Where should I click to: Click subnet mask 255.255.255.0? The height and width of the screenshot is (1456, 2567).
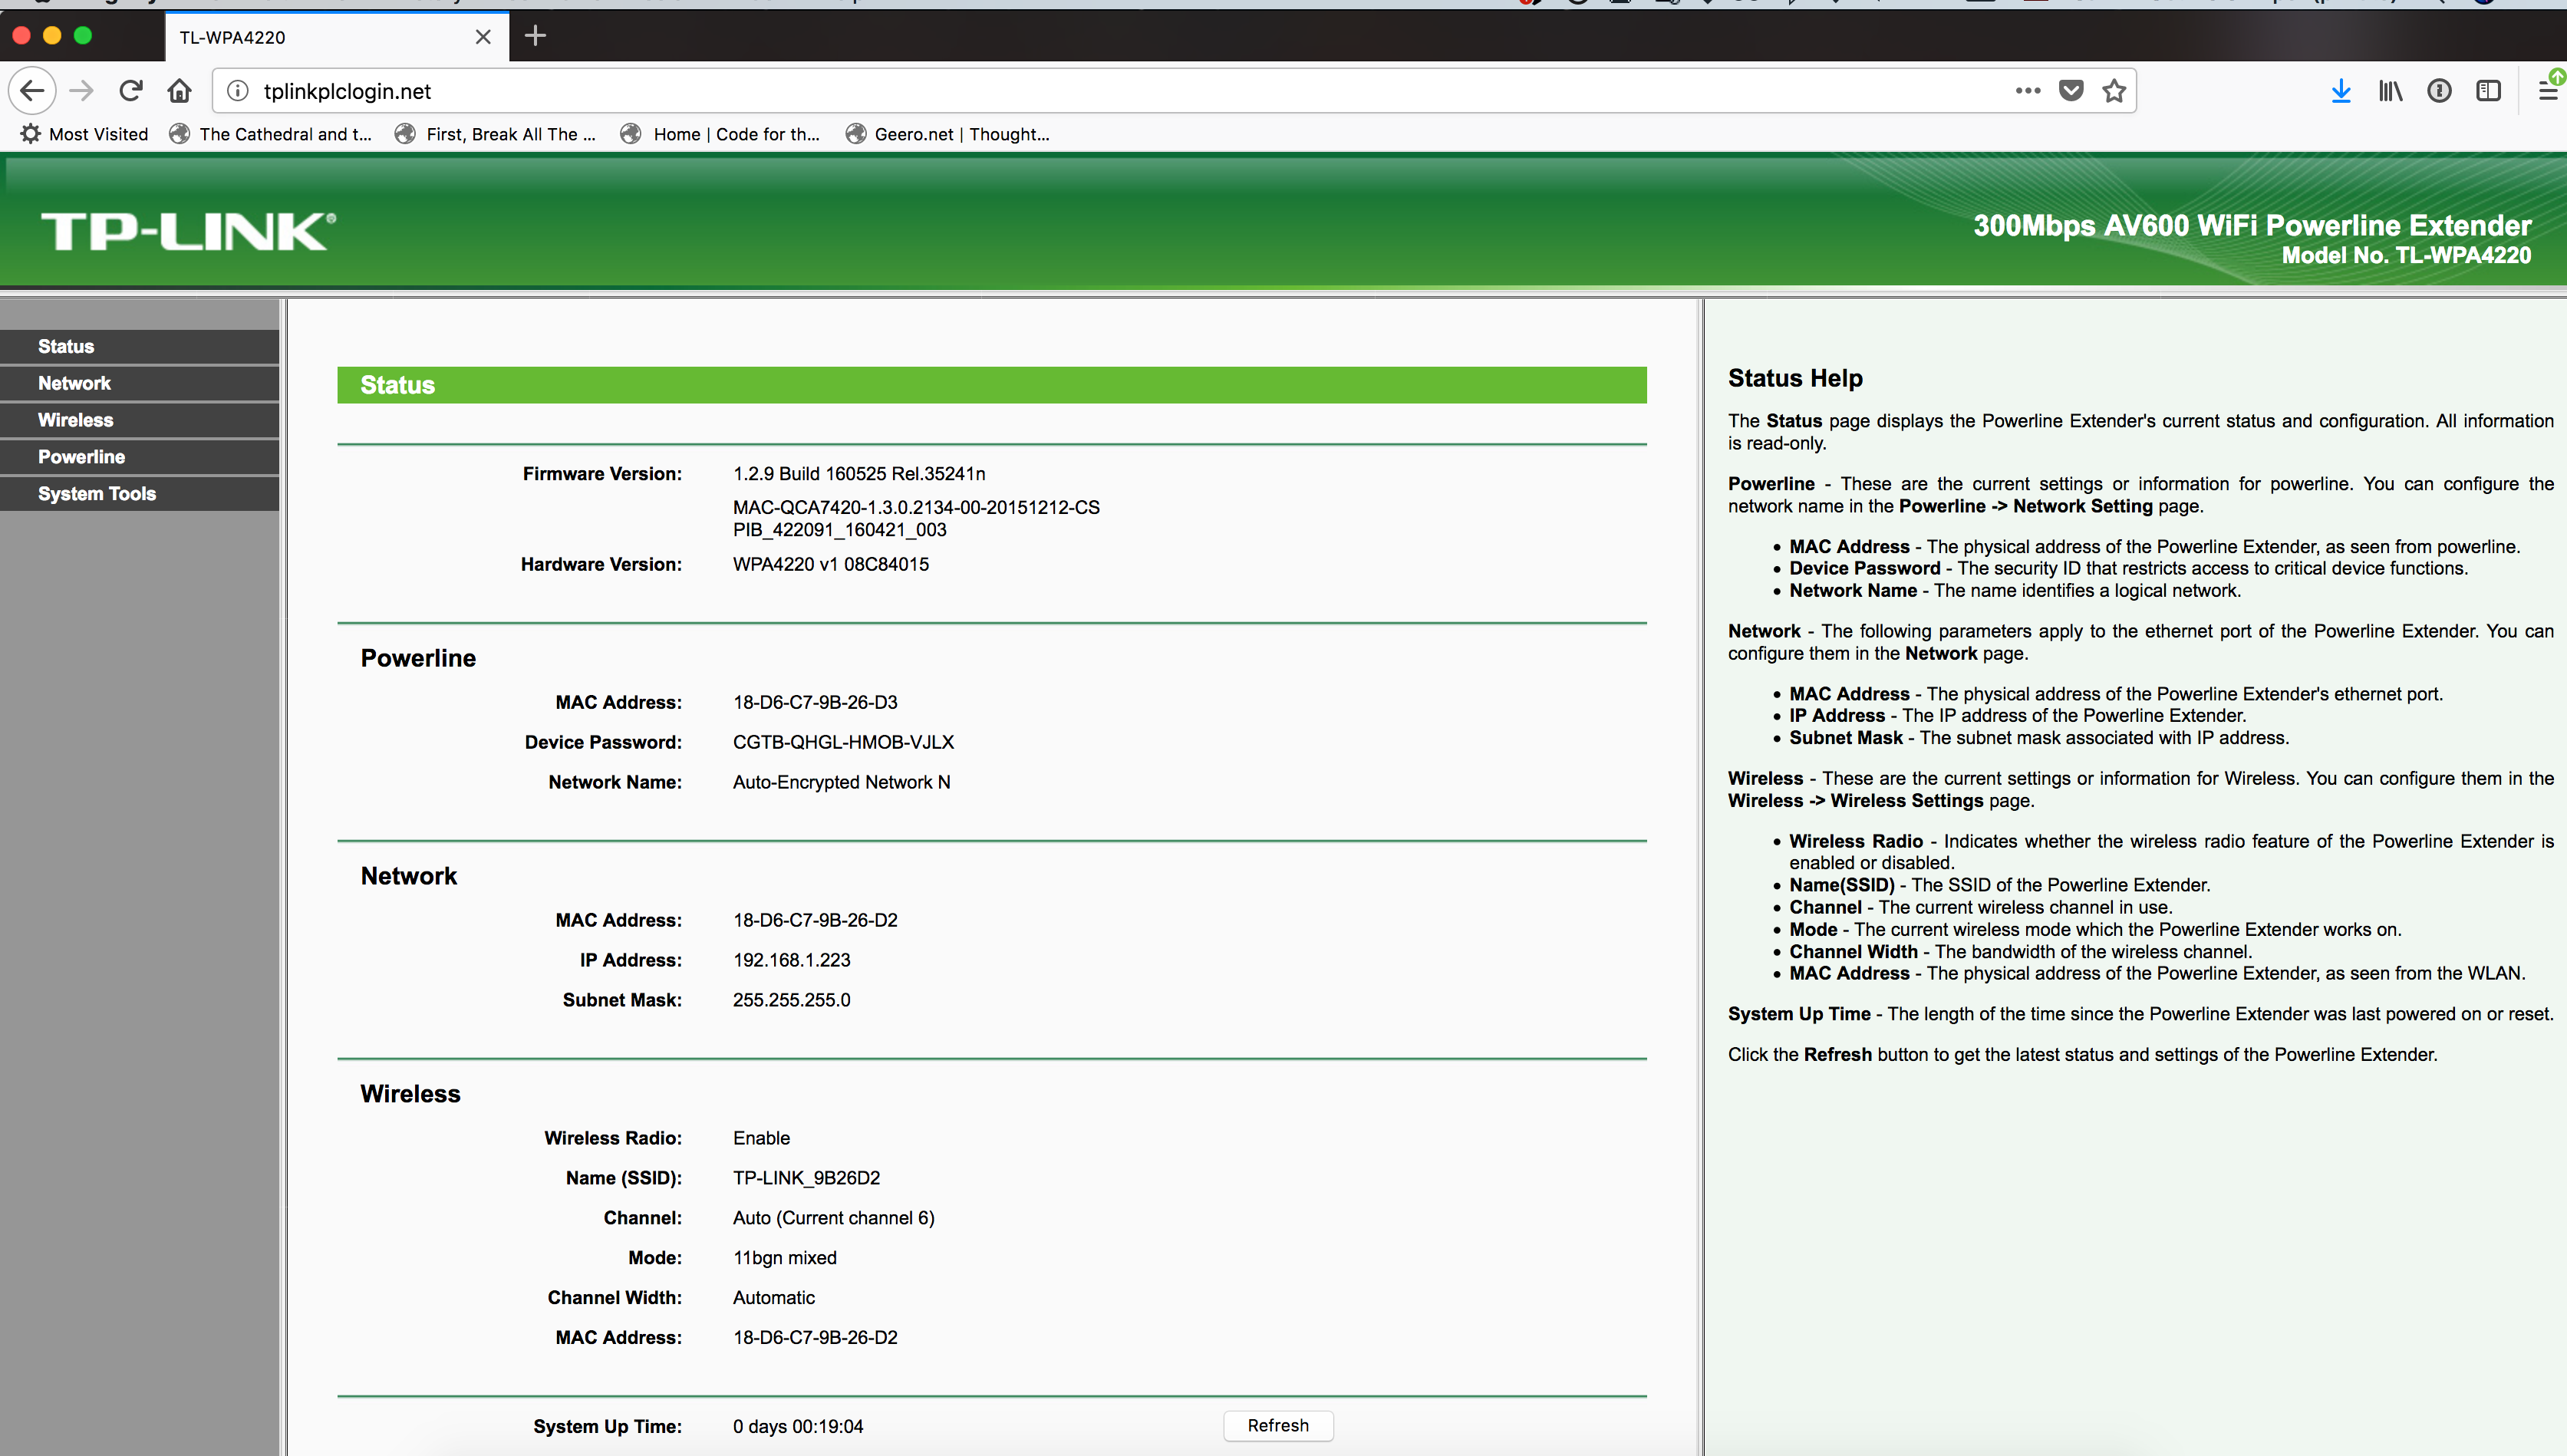791,1001
